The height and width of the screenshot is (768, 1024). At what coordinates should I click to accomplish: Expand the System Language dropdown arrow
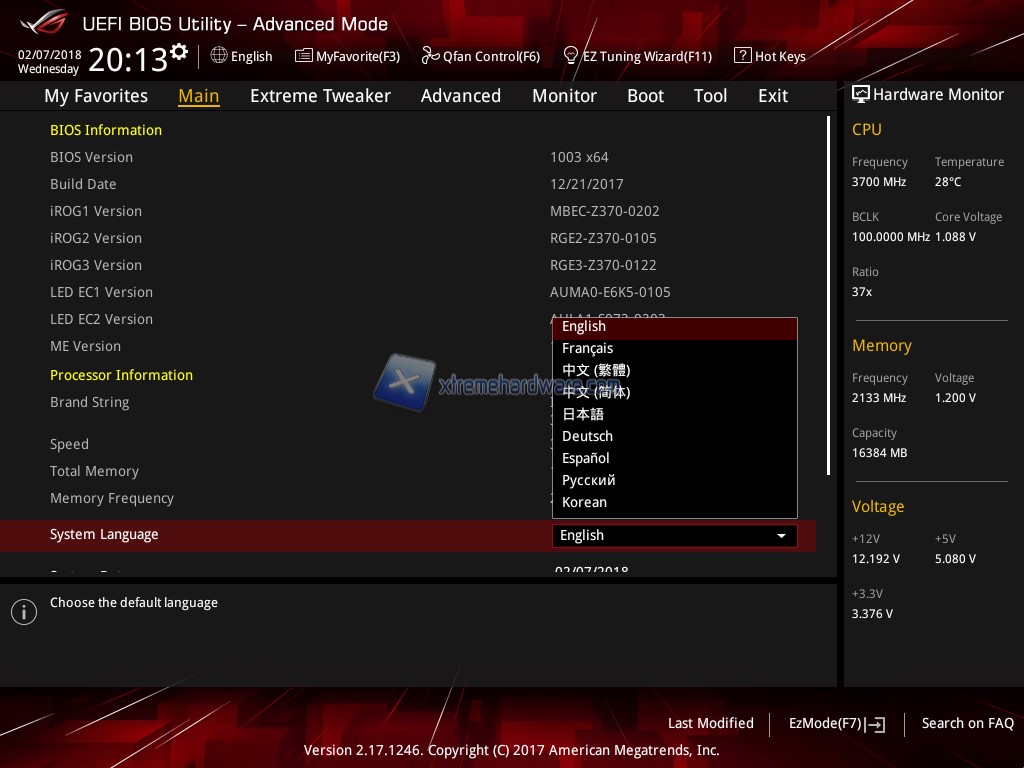(x=781, y=536)
